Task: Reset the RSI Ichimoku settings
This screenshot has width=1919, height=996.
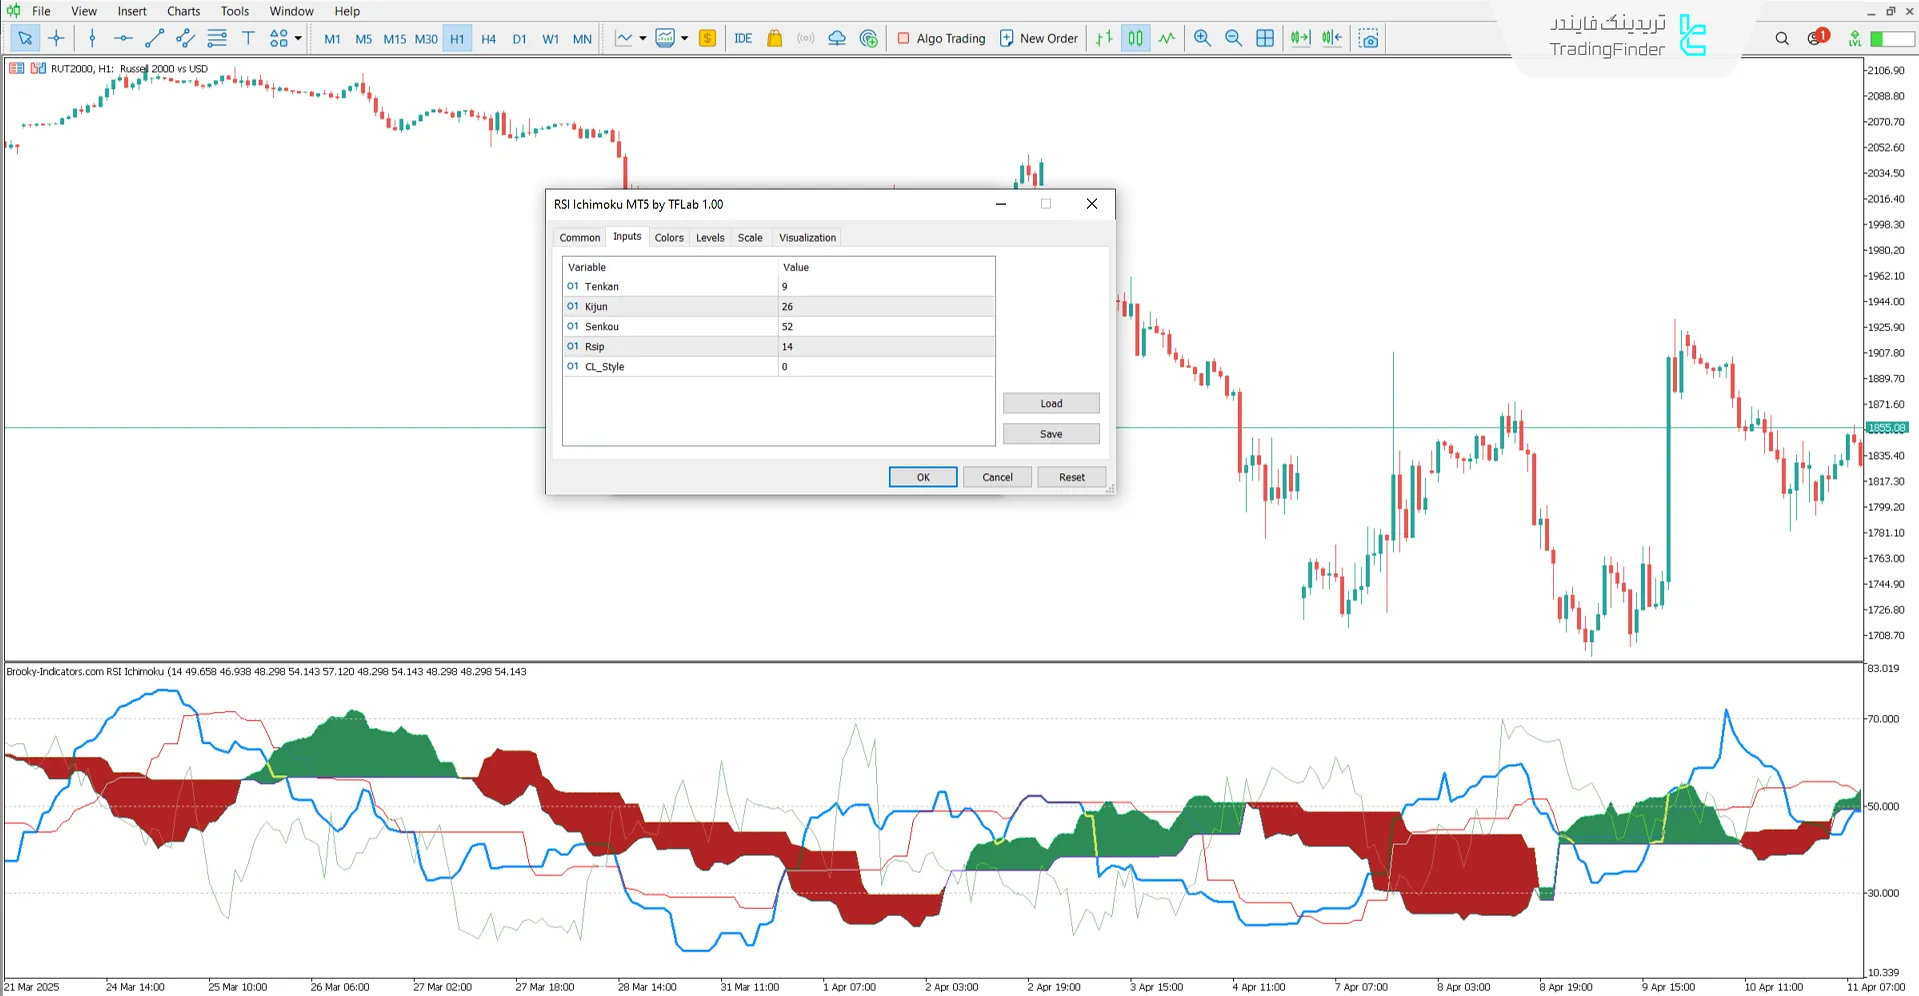Action: [x=1071, y=477]
